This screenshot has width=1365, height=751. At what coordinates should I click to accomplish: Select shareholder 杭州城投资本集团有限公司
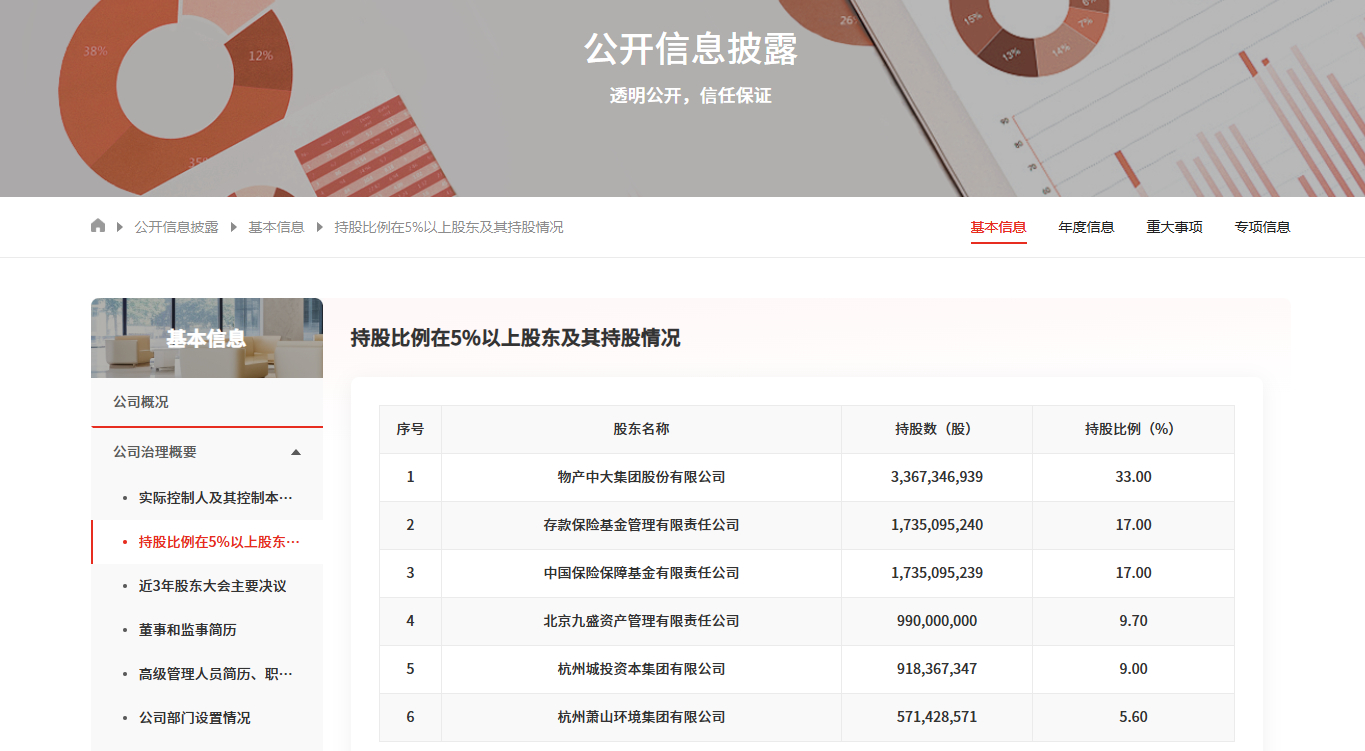click(x=641, y=669)
